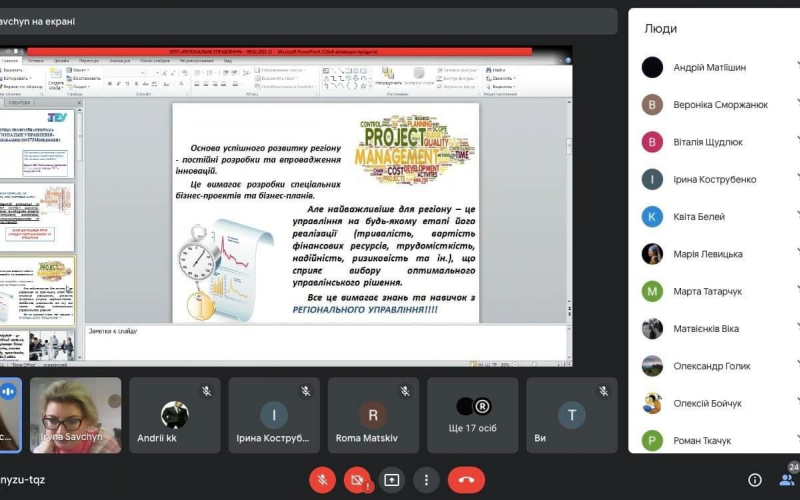
Task: Toggle the numbered list button
Action: 210,73
